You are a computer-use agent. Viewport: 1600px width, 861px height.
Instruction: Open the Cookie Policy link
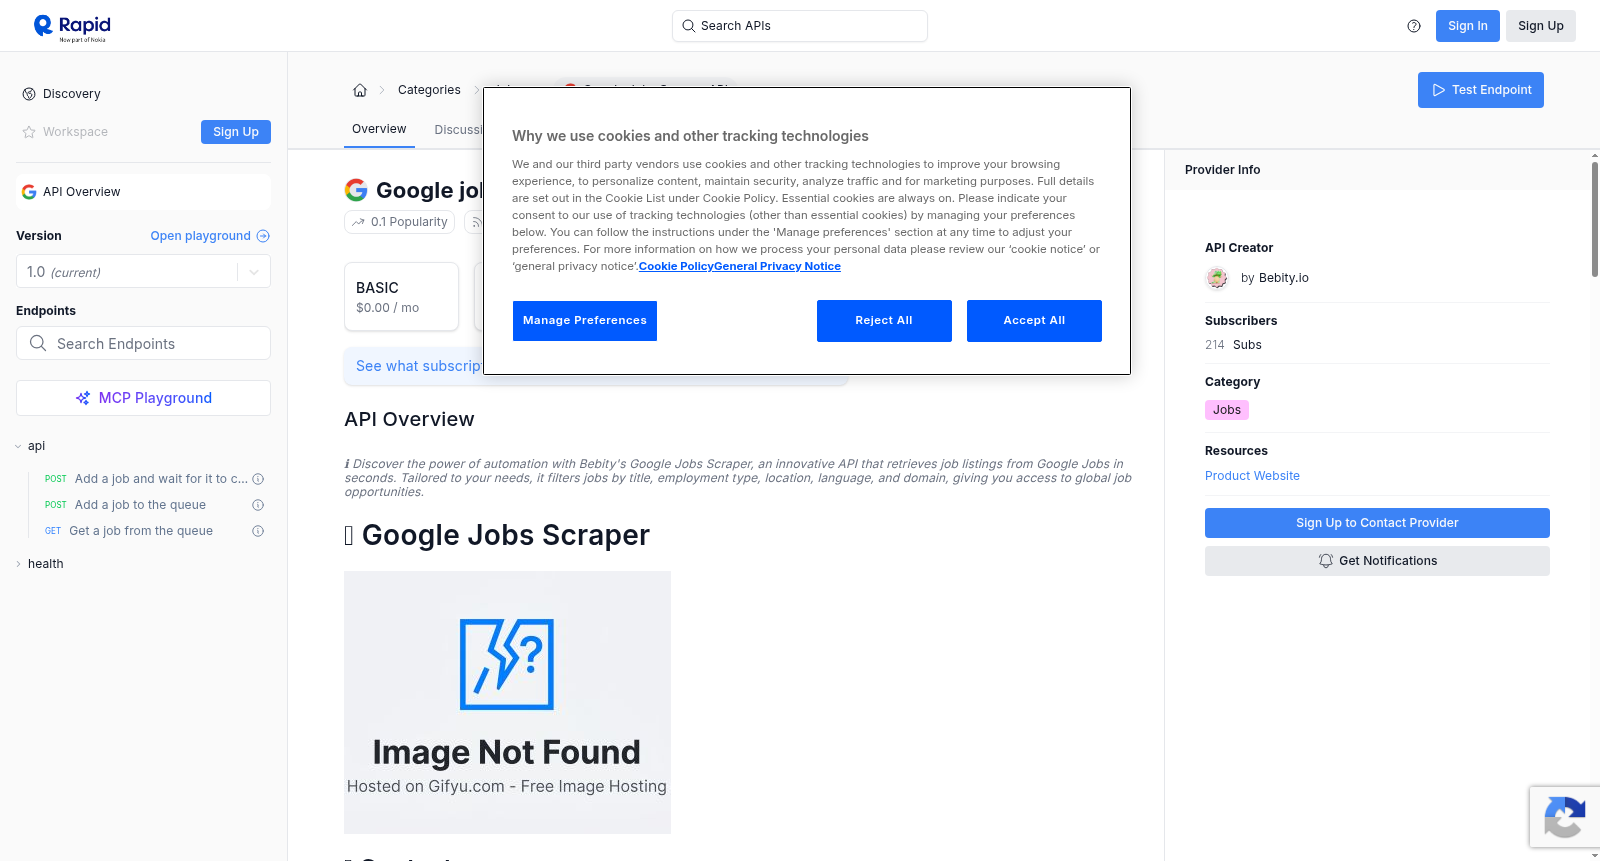coord(676,266)
